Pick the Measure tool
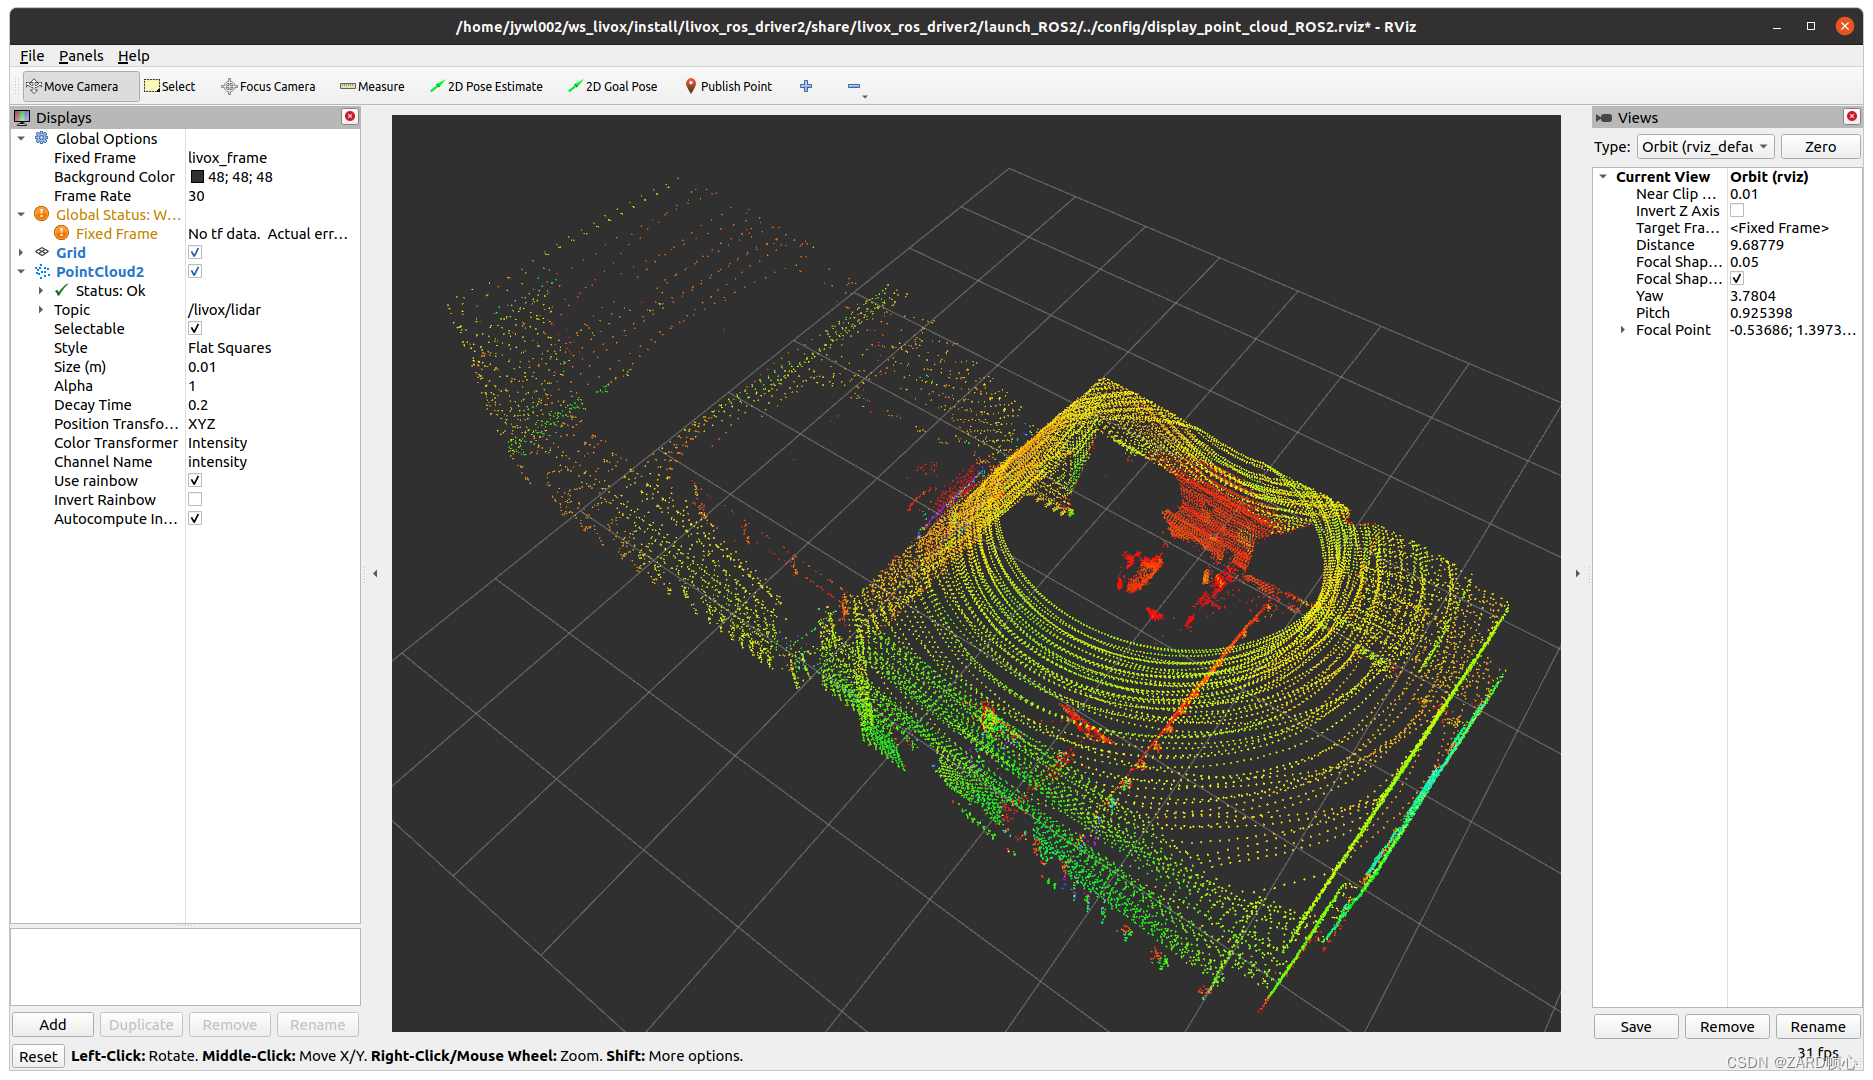The height and width of the screenshot is (1080, 1873). pos(371,86)
